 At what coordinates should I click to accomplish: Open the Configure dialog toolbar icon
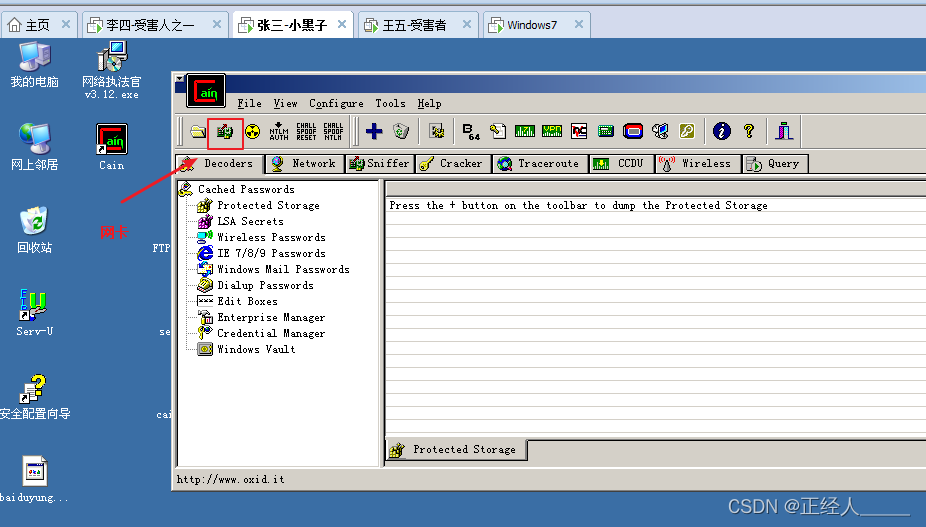click(437, 131)
